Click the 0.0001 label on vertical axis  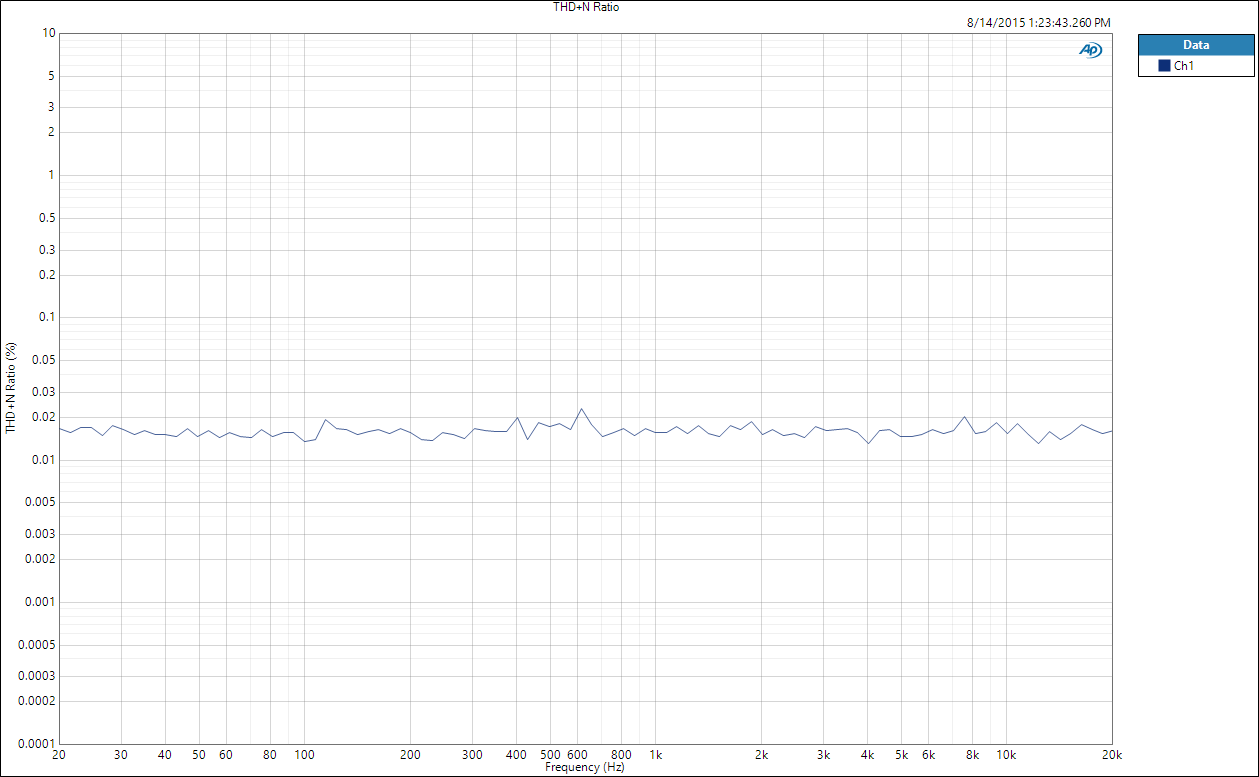coord(36,743)
